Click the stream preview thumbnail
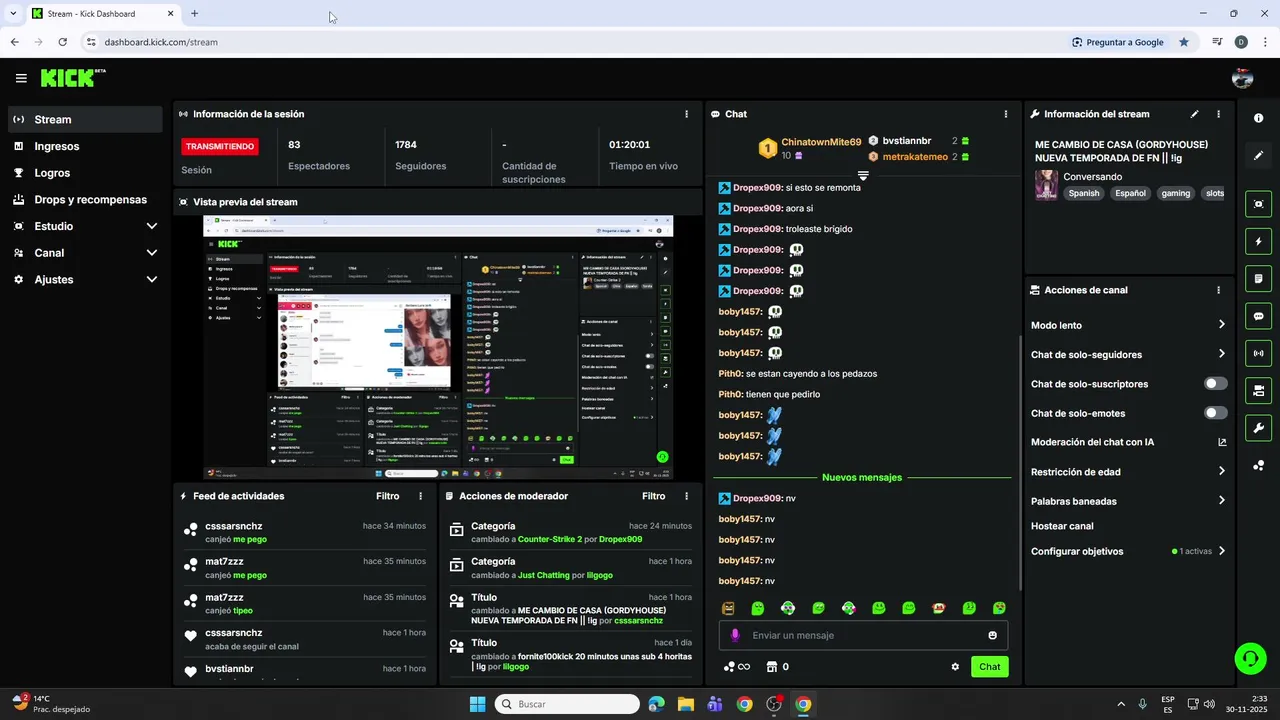 [x=438, y=347]
